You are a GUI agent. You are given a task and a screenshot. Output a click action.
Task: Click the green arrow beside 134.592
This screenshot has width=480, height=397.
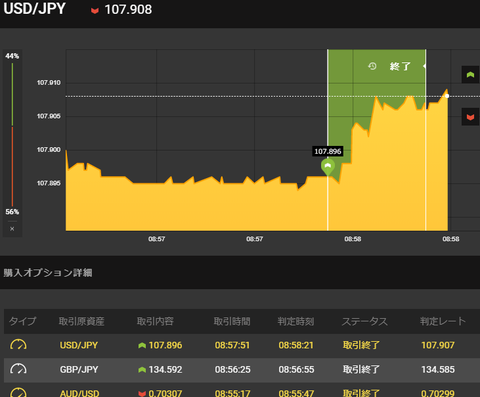click(142, 370)
